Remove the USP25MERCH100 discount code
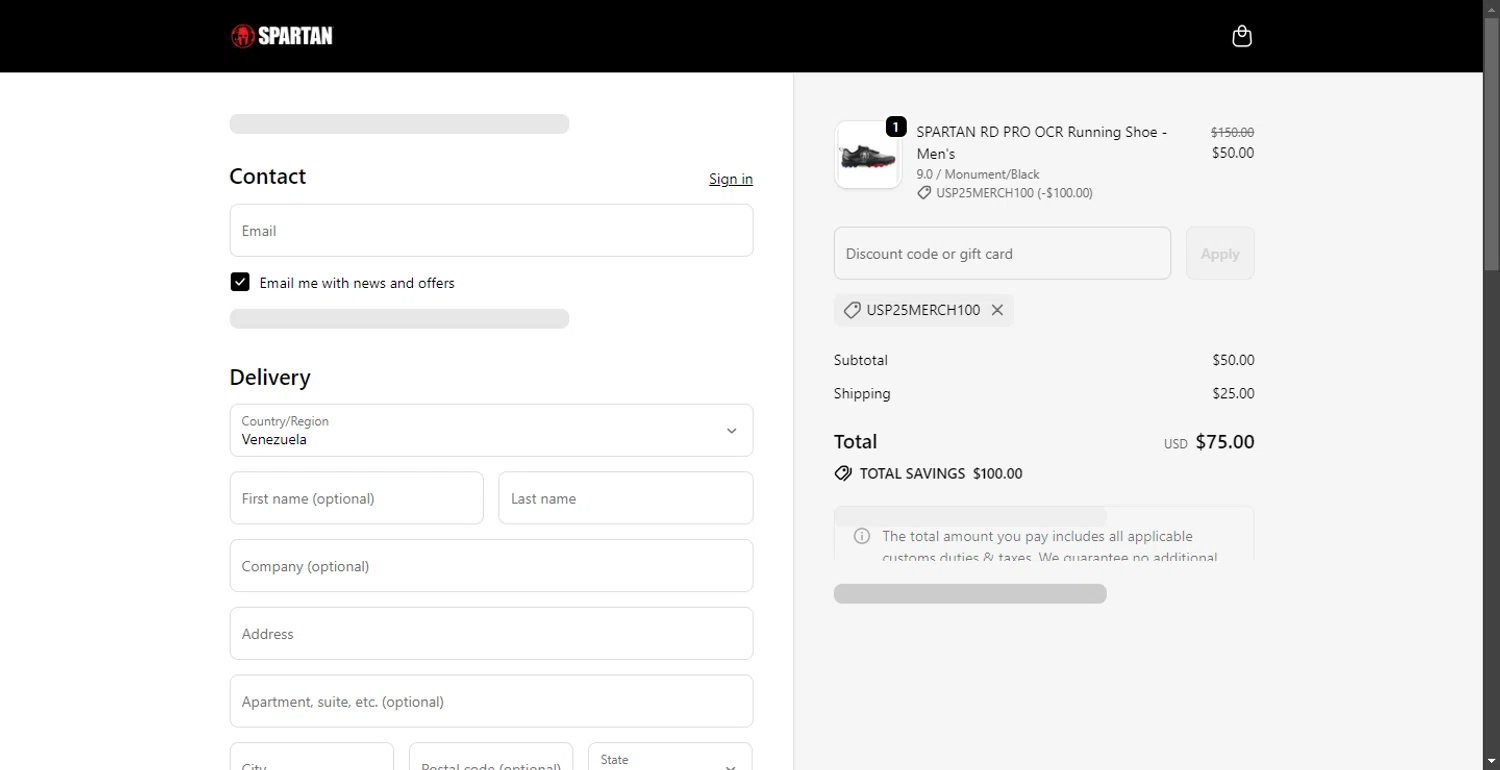1500x770 pixels. tap(997, 310)
